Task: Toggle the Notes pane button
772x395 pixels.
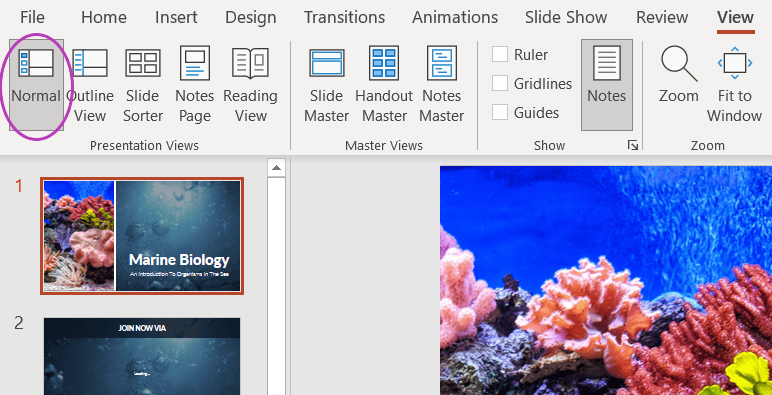Action: (607, 85)
